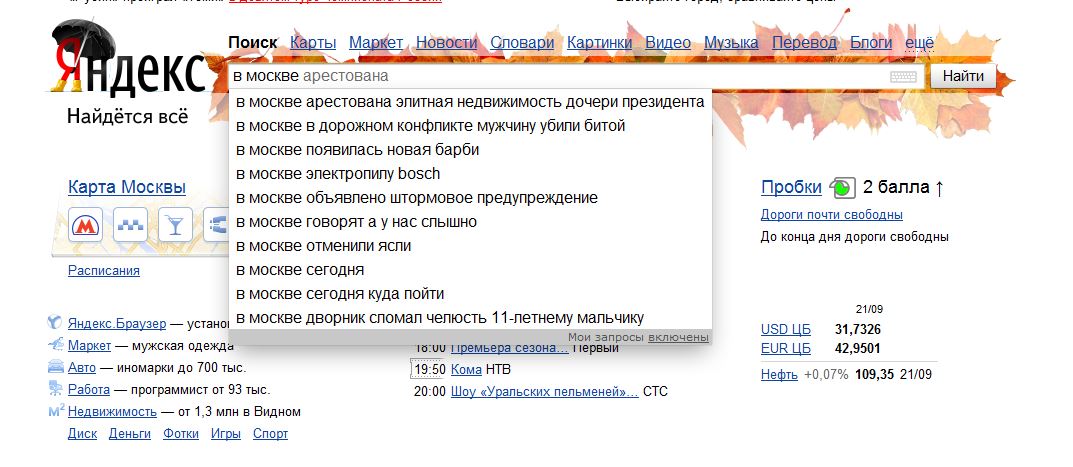The image size is (1073, 467).
Task: Open the Карты tab
Action: (x=313, y=42)
